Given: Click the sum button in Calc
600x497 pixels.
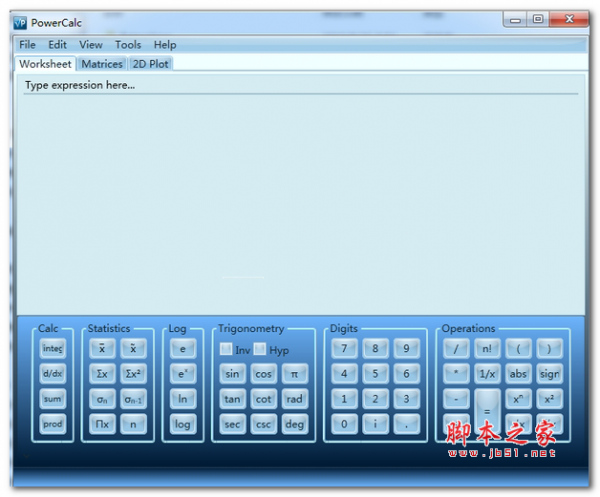Looking at the screenshot, I should tap(52, 399).
